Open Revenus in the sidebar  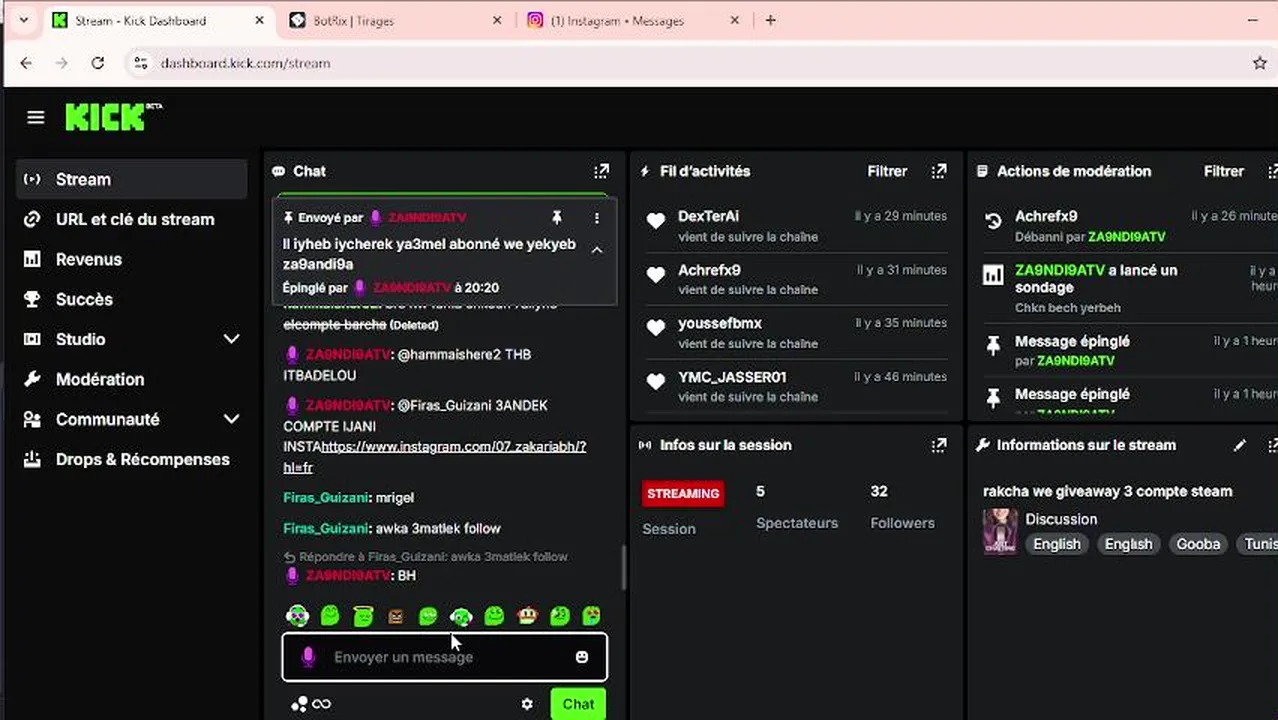click(132, 259)
